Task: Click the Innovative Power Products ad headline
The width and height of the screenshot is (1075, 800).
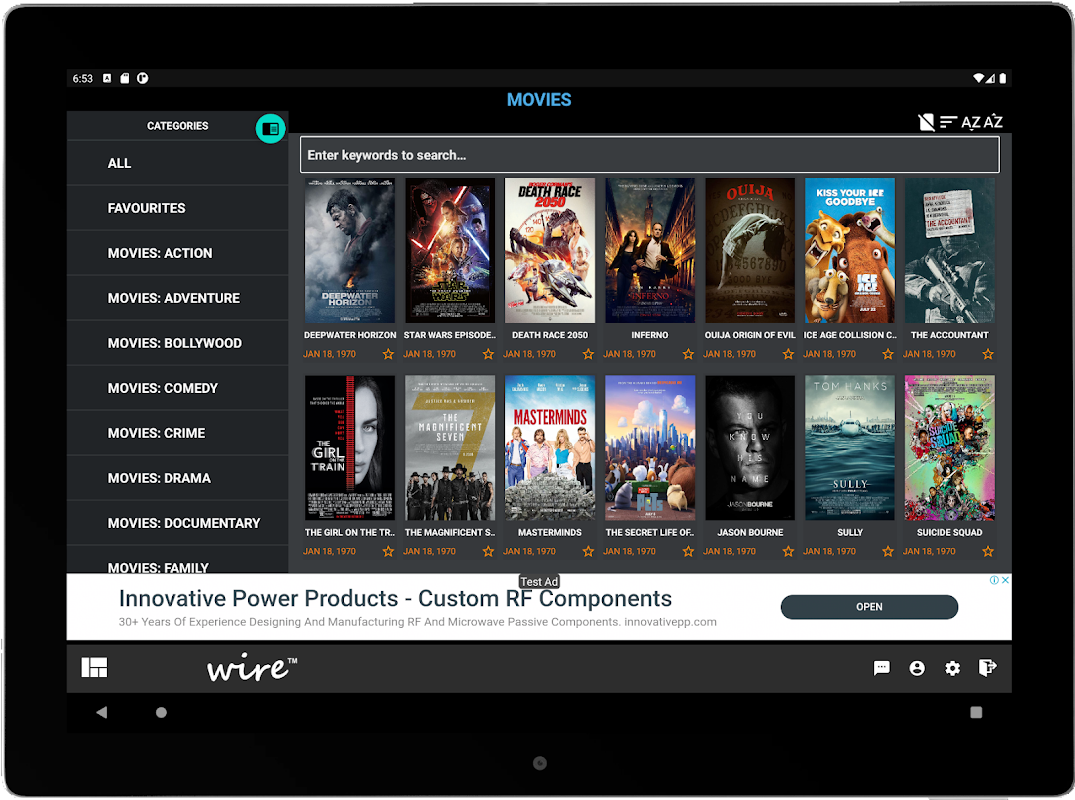Action: click(x=395, y=599)
